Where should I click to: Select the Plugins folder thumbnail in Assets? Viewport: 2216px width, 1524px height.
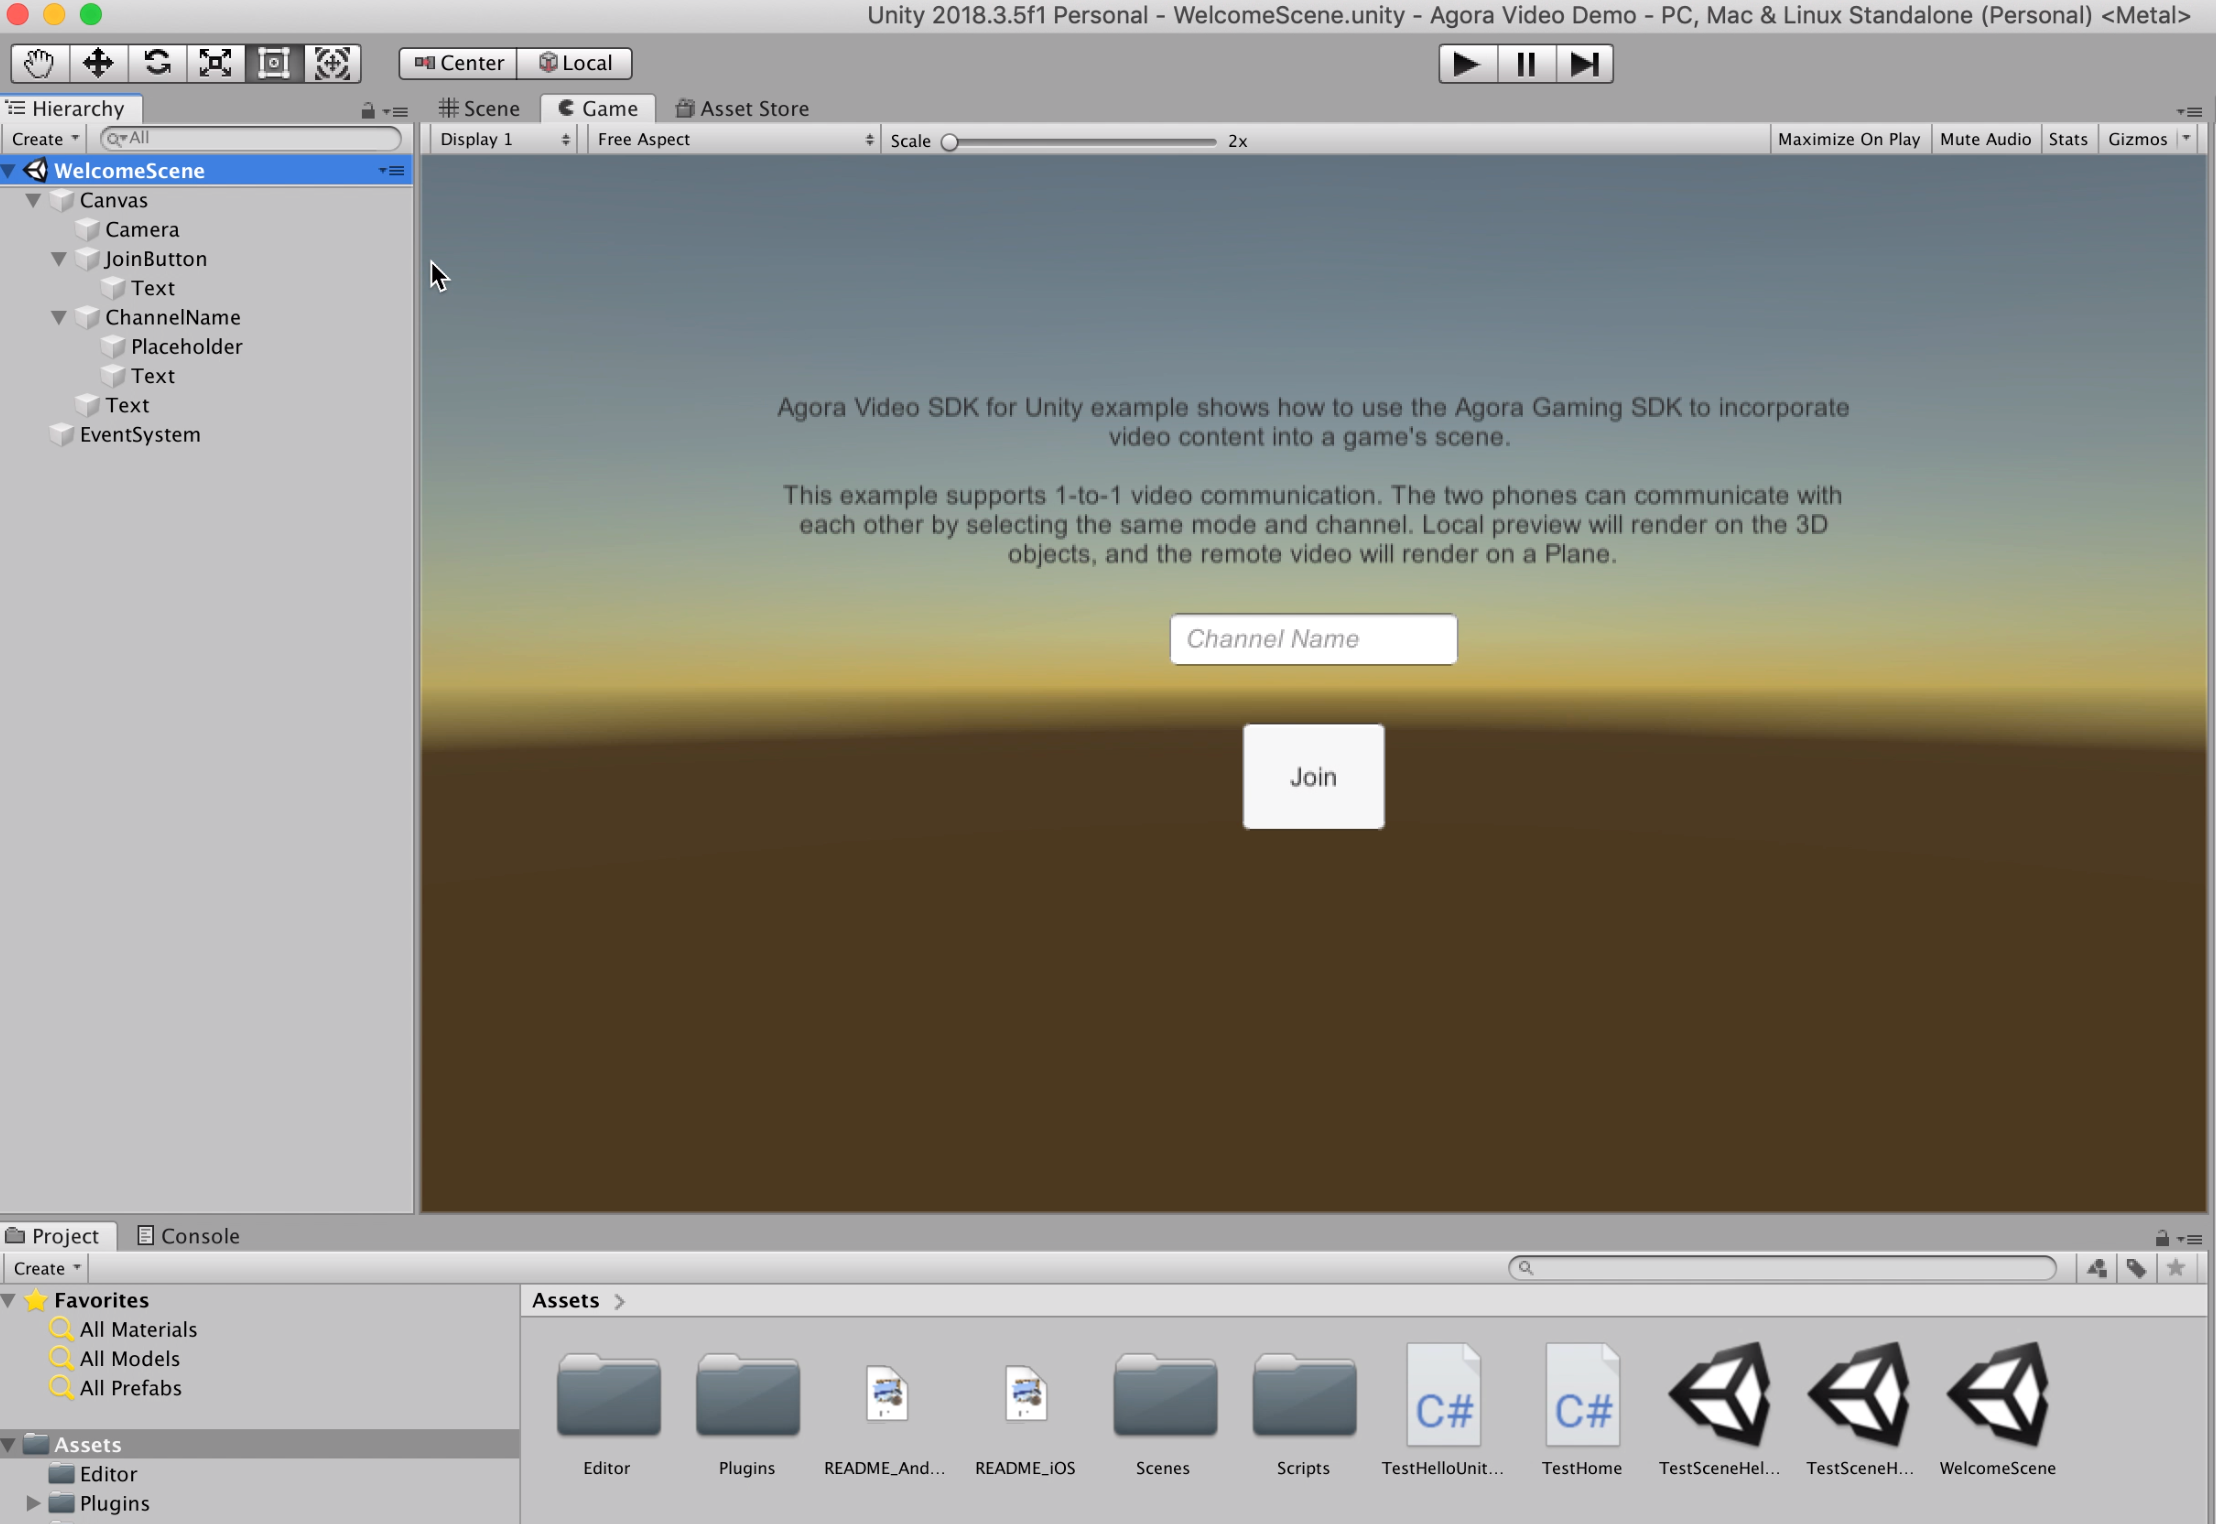(748, 1396)
